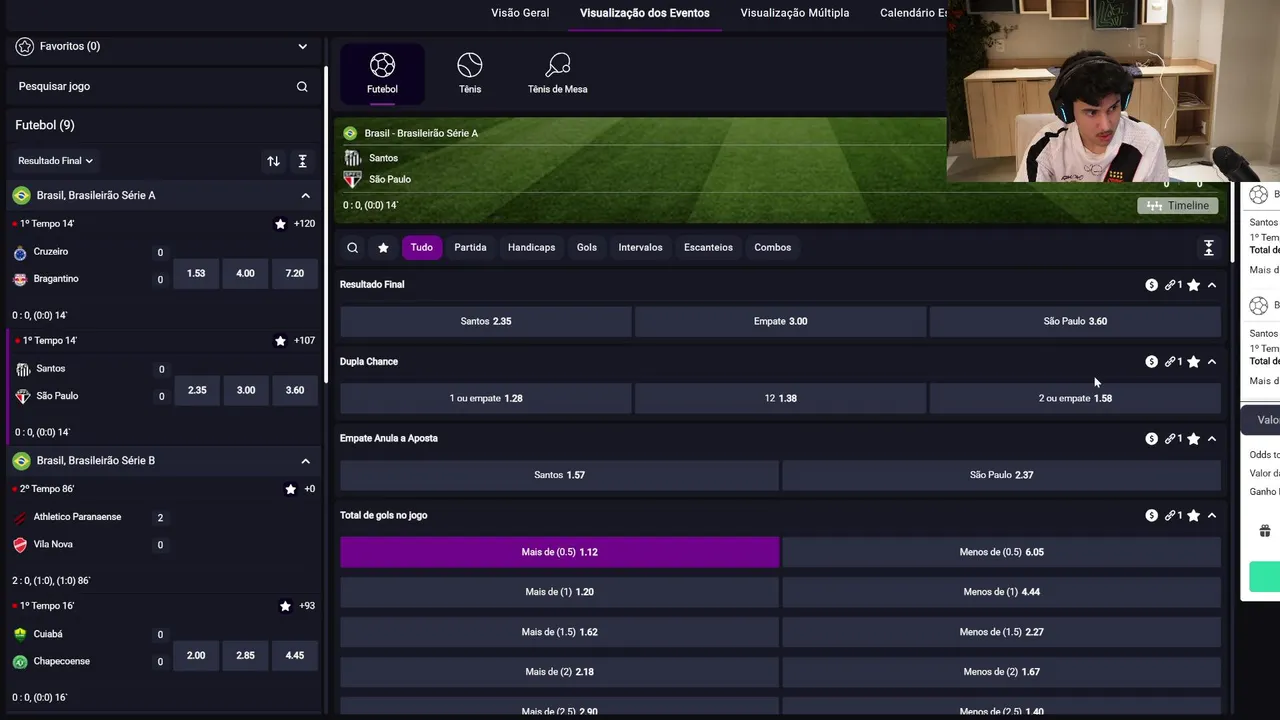
Task: Expand the Favoritos (0) section
Action: [302, 46]
